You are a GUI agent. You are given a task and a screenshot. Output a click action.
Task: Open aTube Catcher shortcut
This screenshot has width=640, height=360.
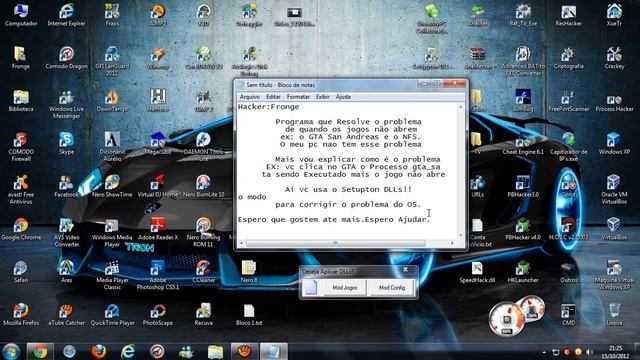[x=67, y=315]
